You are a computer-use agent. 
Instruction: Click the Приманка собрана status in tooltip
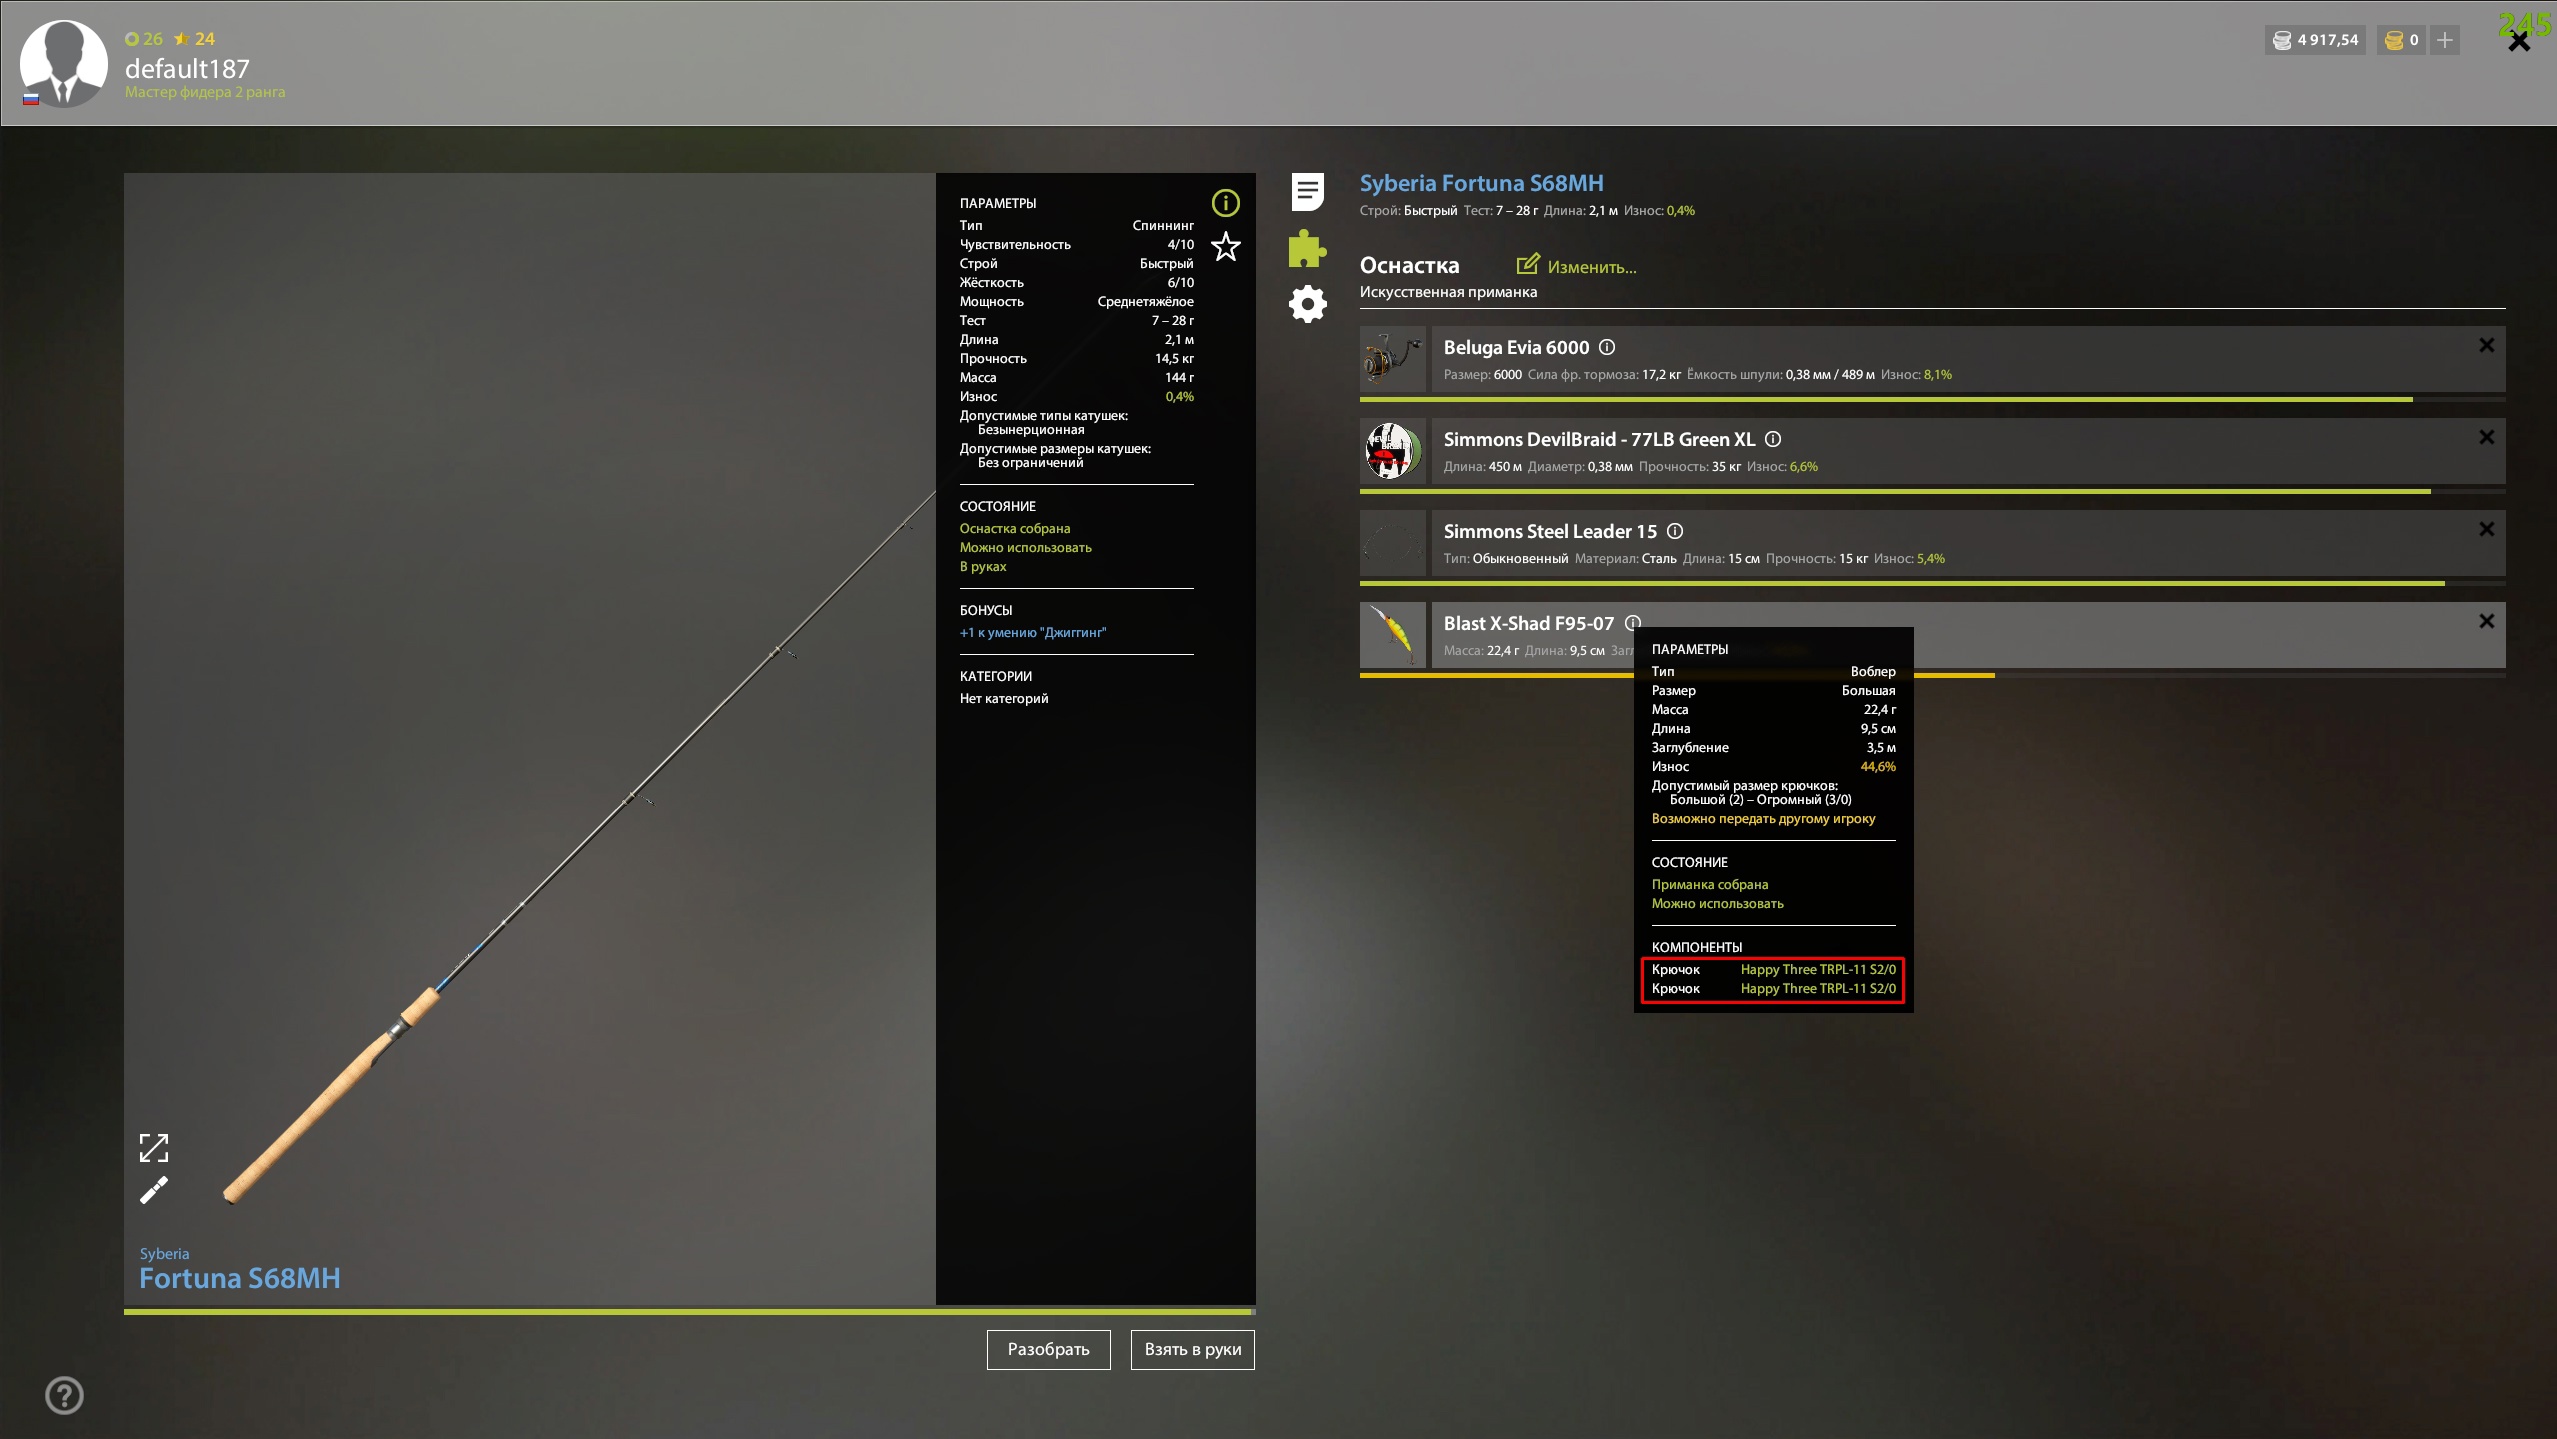coord(1710,884)
